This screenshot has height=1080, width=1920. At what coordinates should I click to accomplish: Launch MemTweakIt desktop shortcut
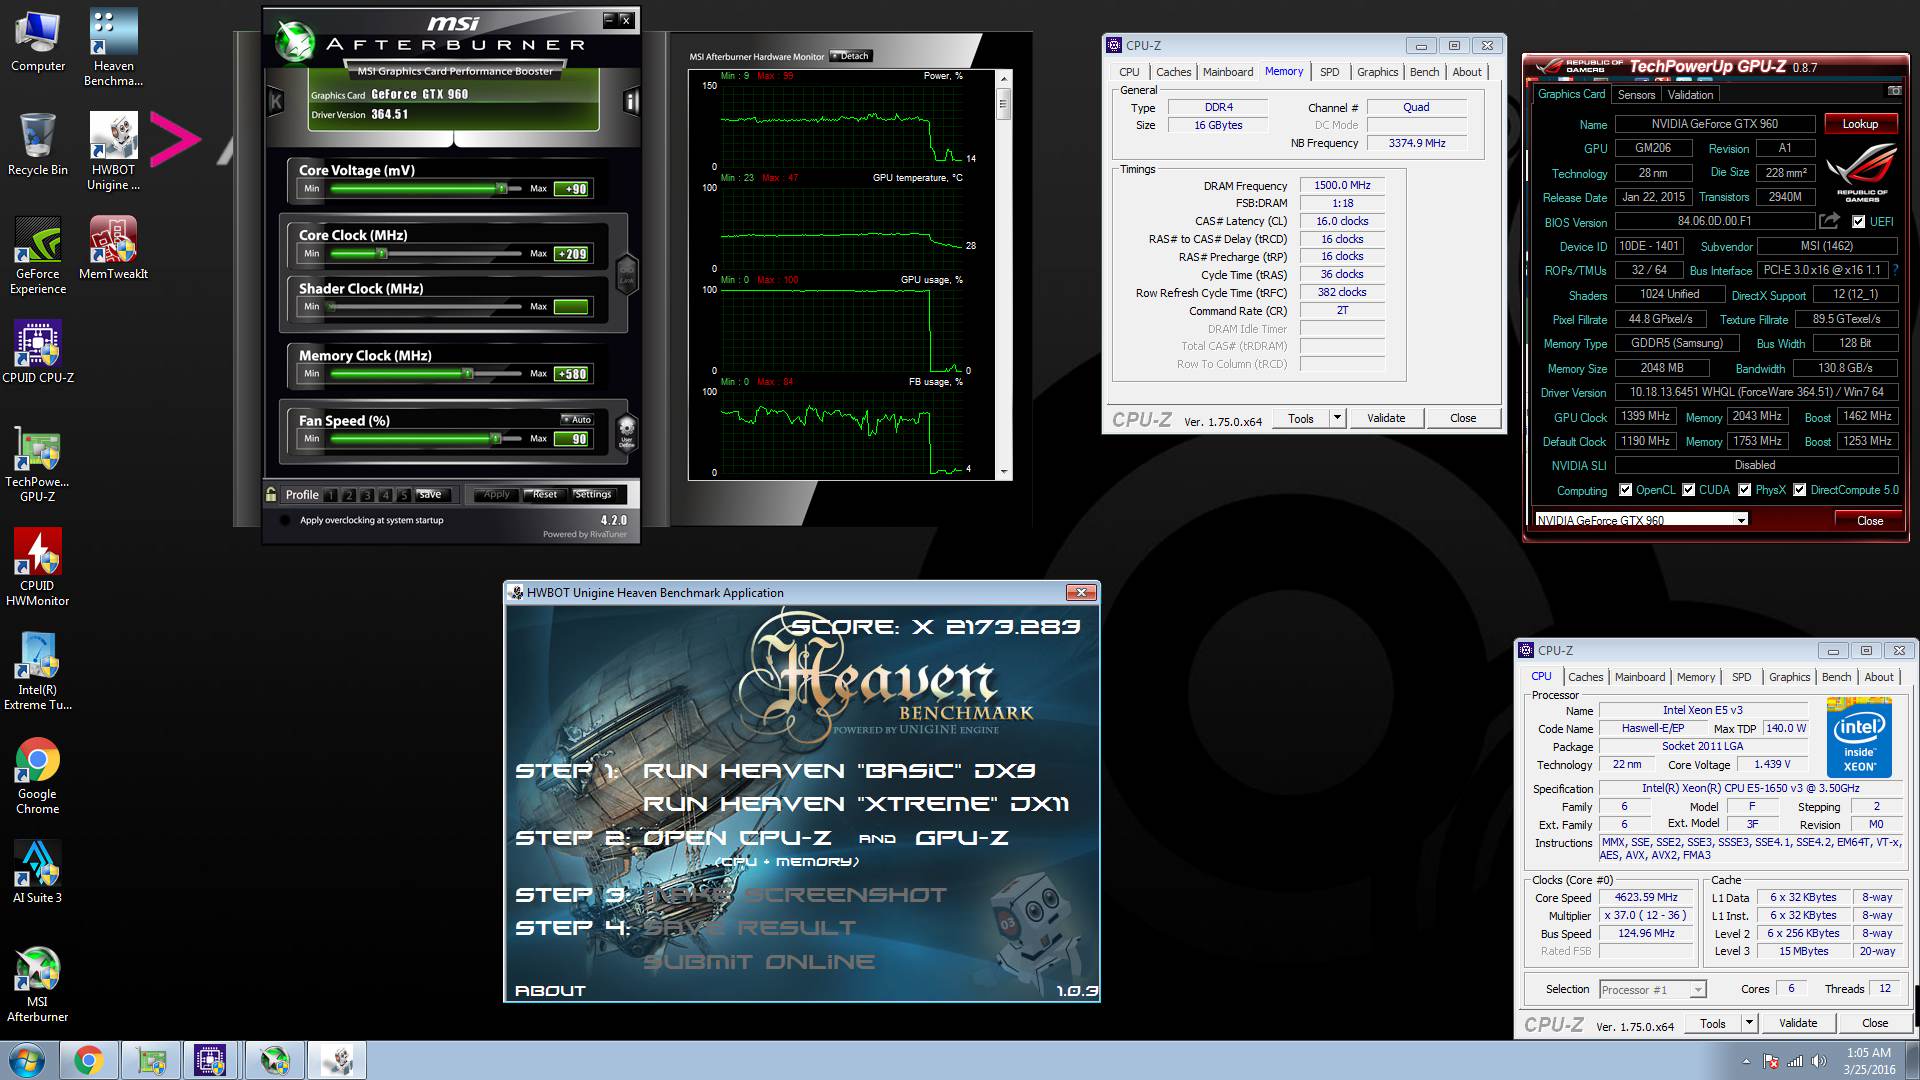coord(113,249)
